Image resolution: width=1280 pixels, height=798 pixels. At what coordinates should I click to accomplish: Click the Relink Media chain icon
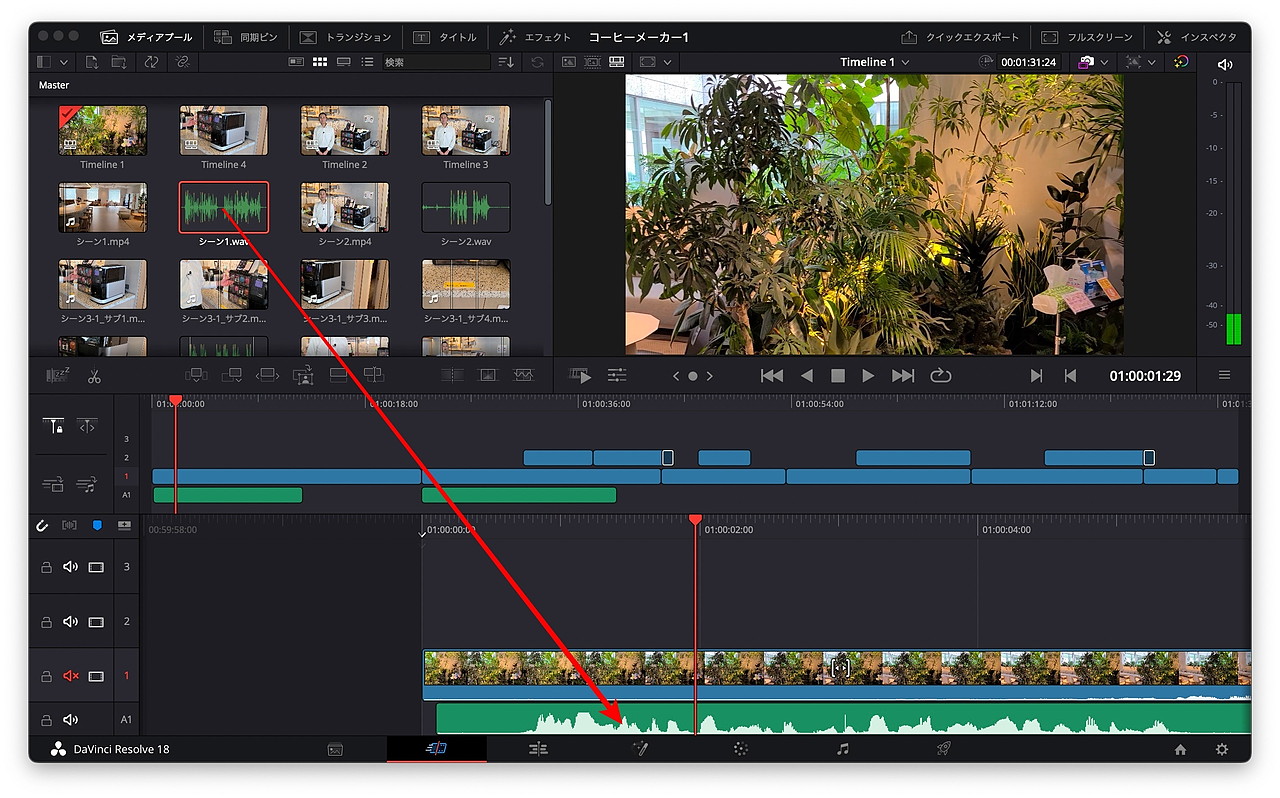183,62
